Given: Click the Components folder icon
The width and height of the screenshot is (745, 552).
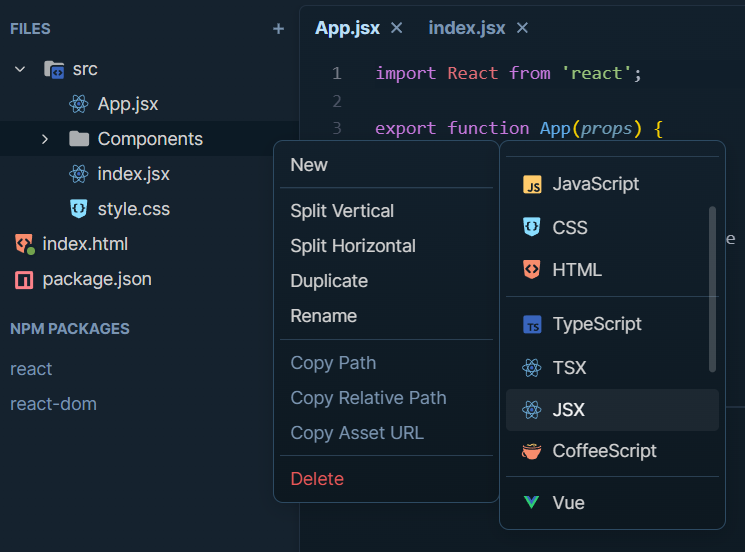Looking at the screenshot, I should pyautogui.click(x=79, y=139).
